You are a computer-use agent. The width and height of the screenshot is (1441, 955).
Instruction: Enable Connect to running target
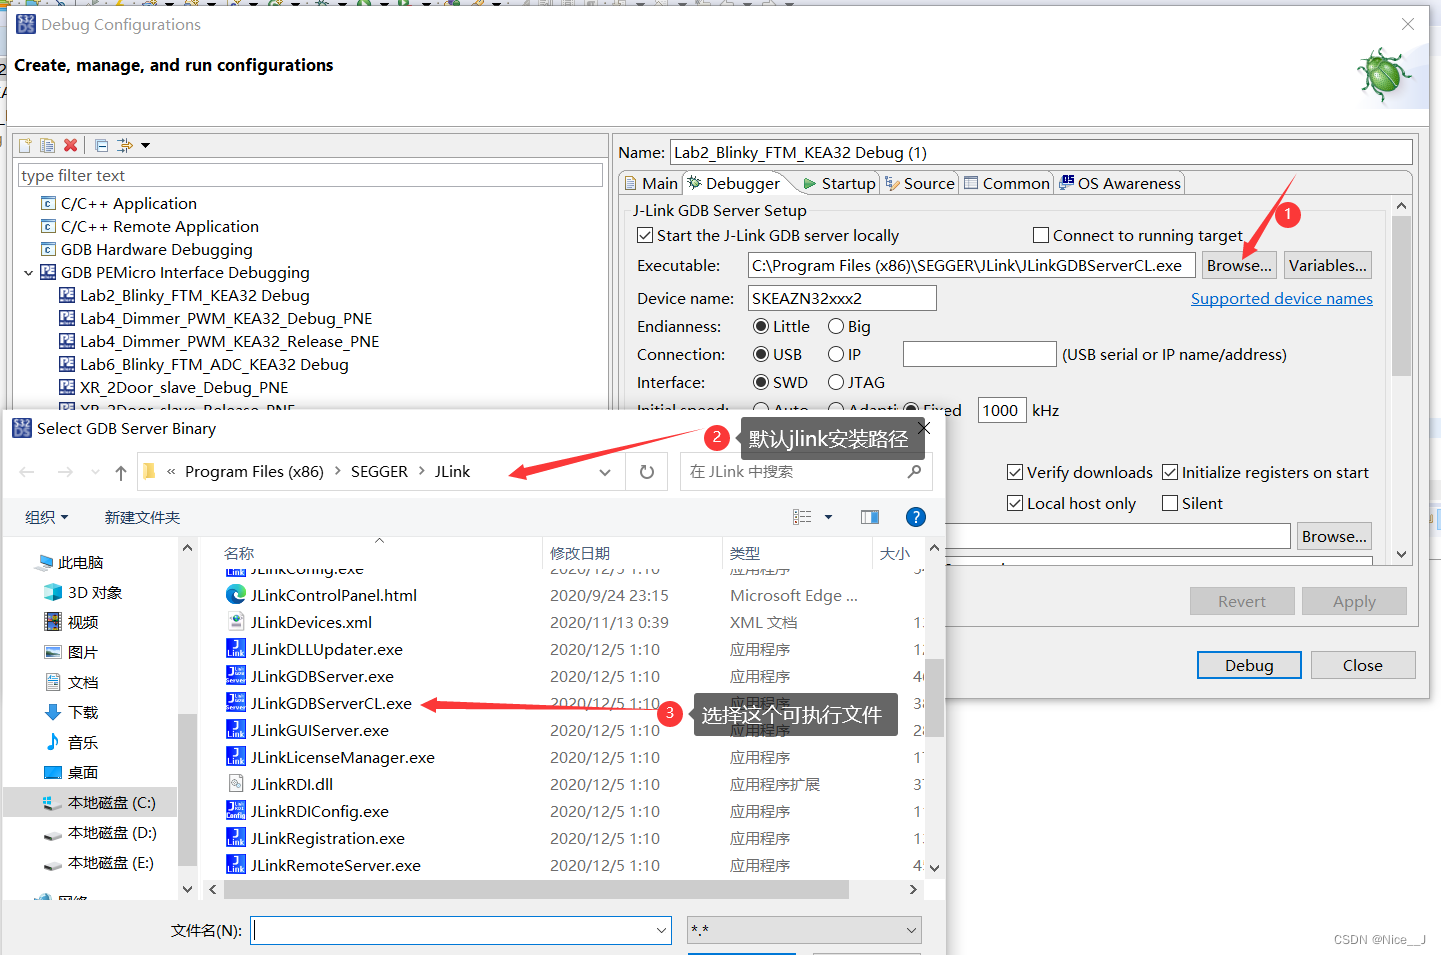[x=1041, y=235]
